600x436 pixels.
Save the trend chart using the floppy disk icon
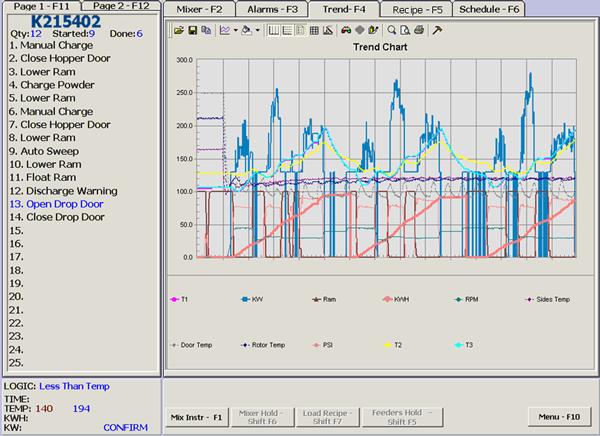point(192,30)
